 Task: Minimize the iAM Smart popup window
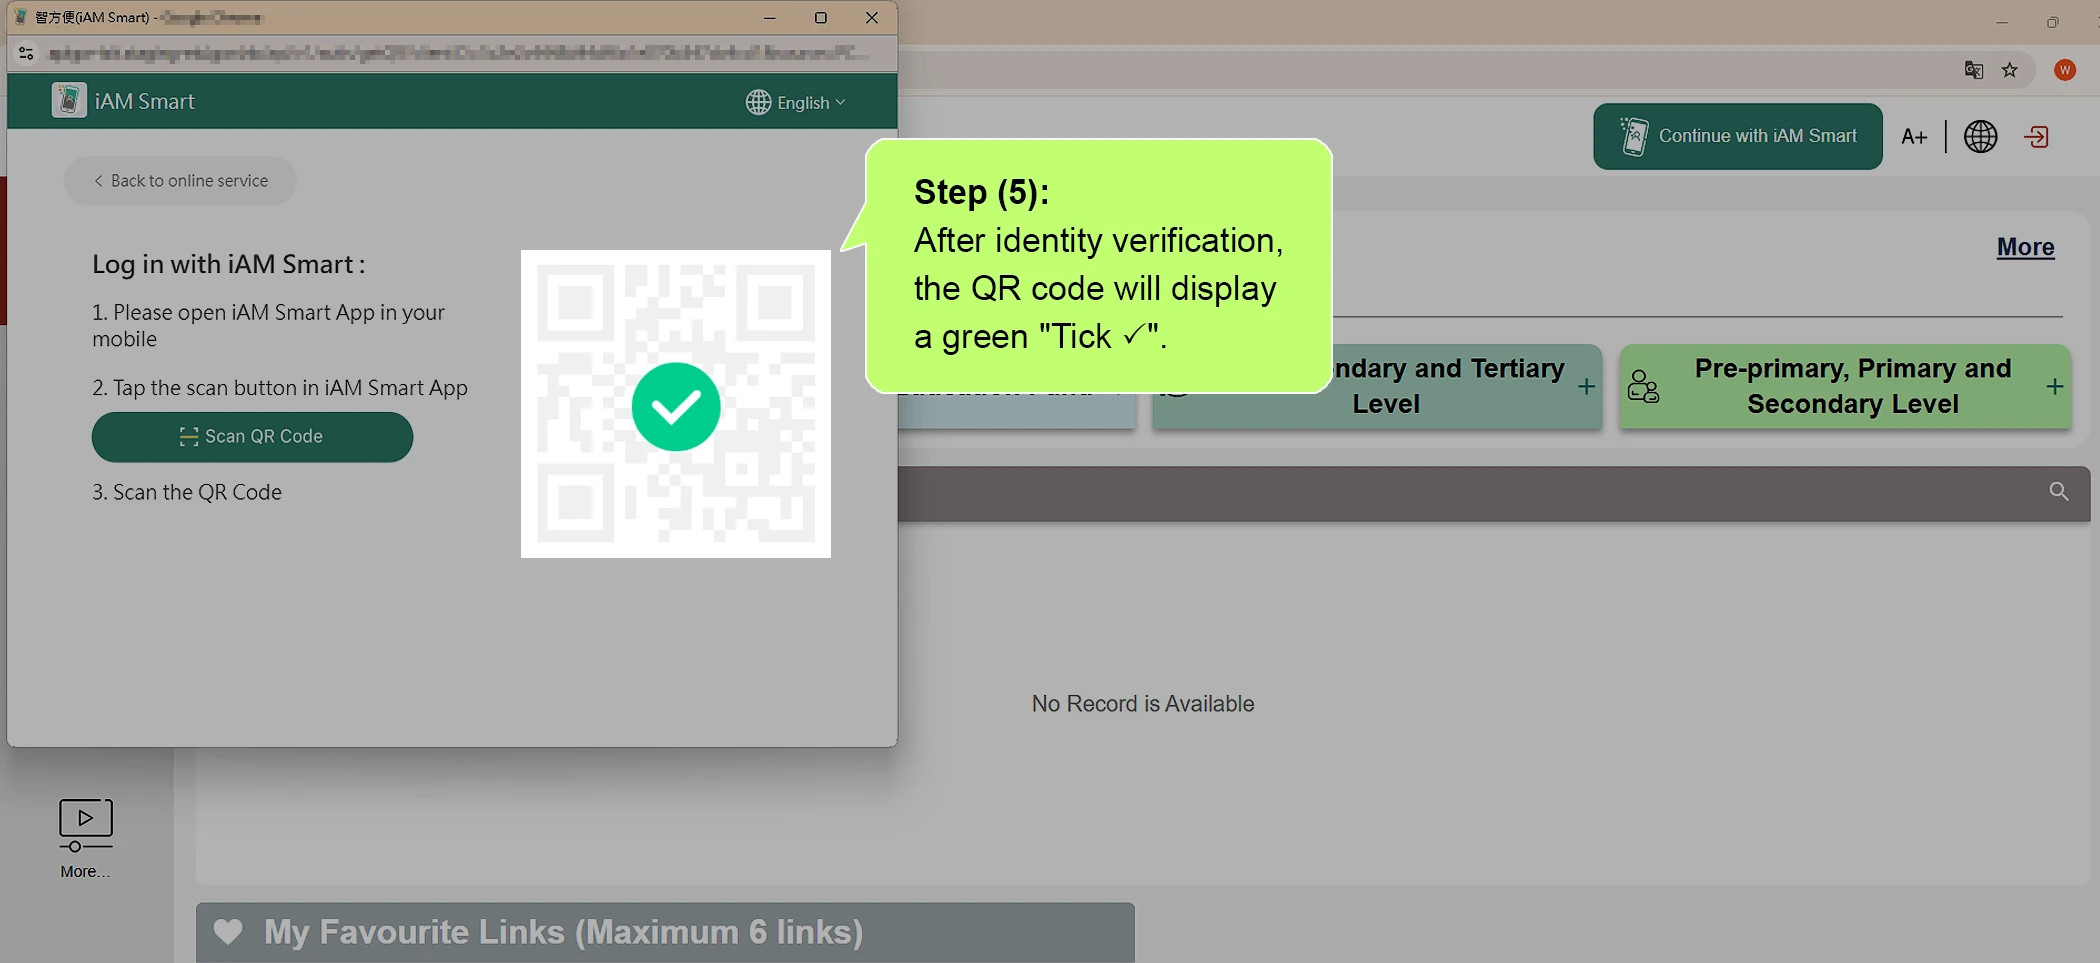click(x=769, y=18)
